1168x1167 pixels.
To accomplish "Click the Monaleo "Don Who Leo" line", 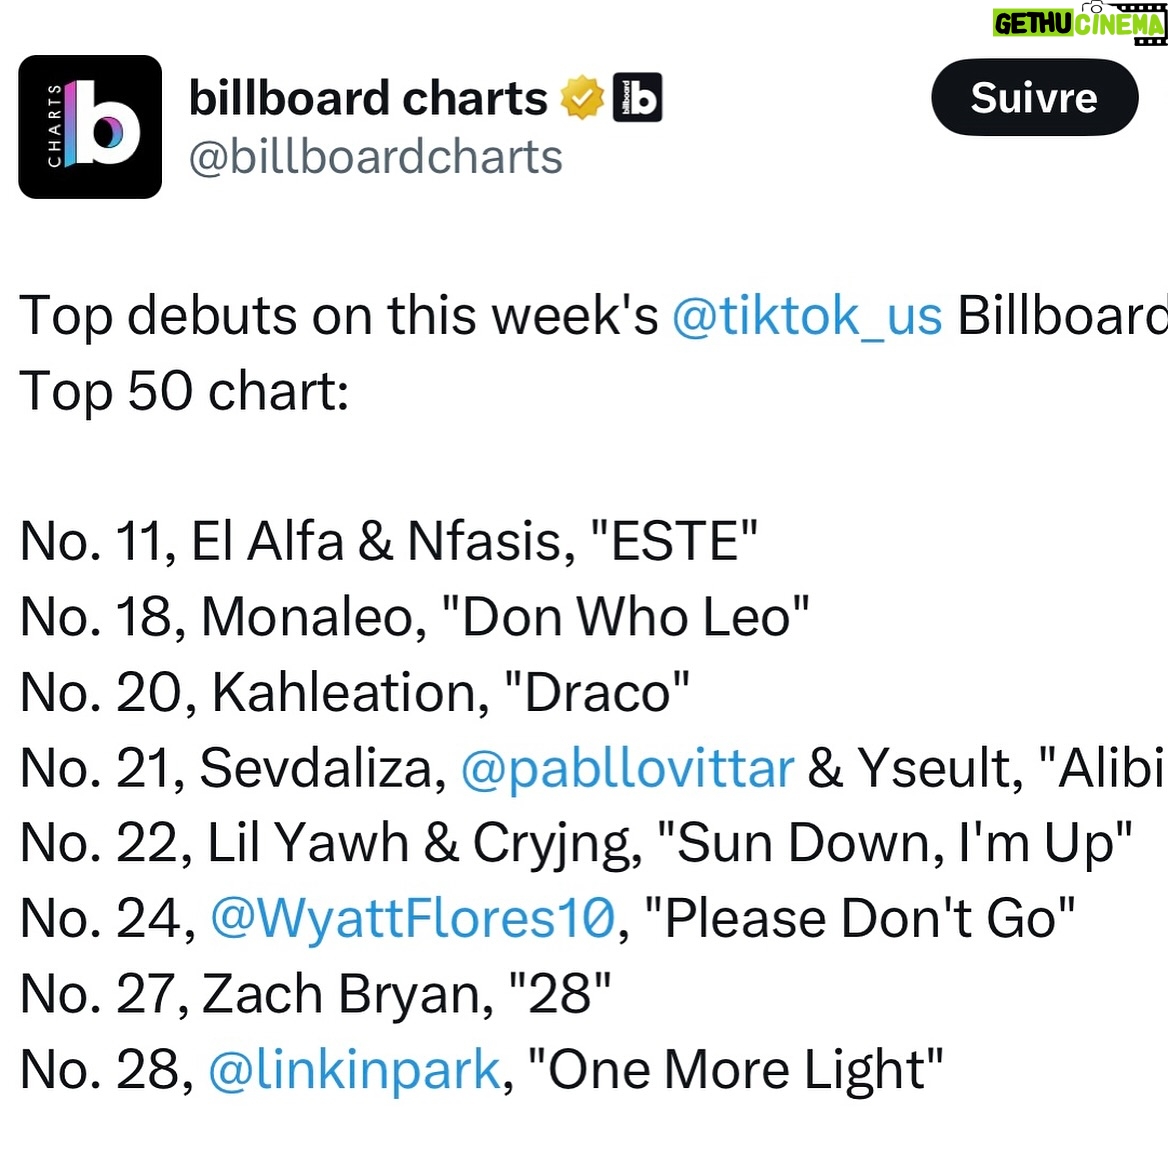I will point(415,617).
